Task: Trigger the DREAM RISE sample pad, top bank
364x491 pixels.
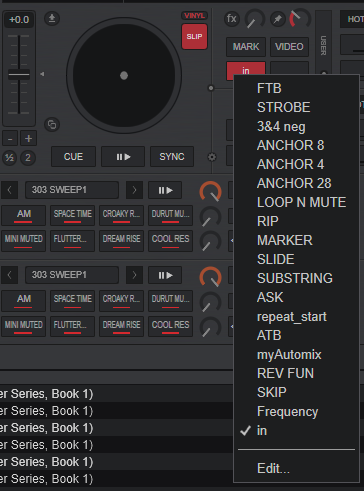Action: pos(121,240)
